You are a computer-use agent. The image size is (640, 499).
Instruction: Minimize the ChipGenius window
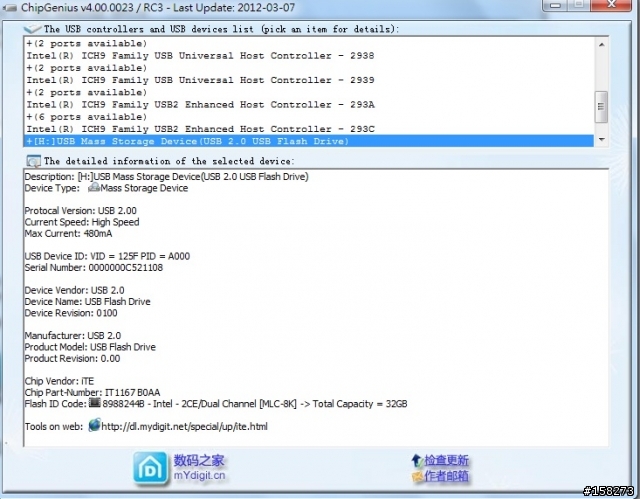[x=555, y=5]
